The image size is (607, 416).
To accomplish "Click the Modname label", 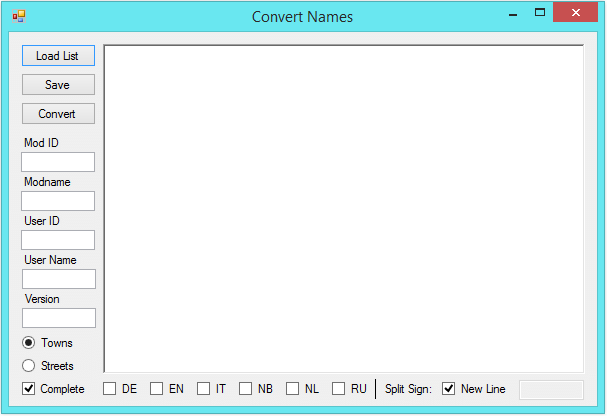I will point(47,182).
